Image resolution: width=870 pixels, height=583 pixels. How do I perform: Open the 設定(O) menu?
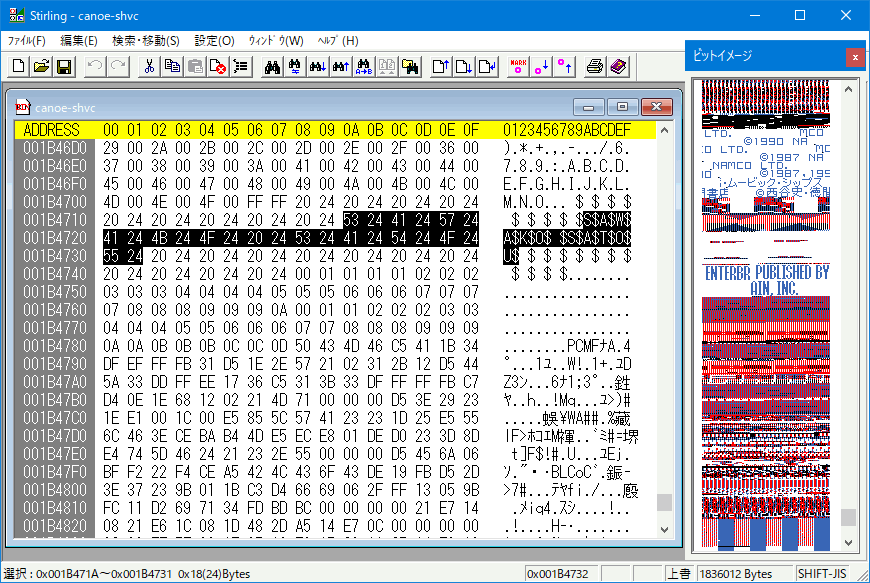click(214, 41)
